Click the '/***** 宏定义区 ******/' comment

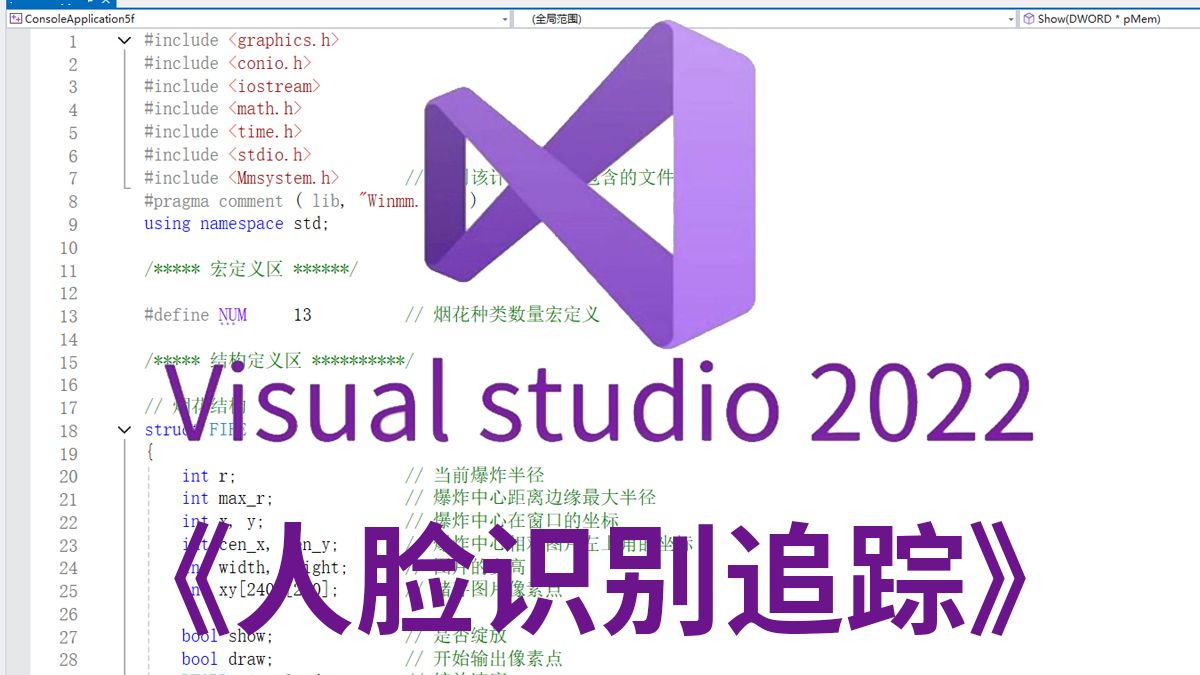pos(251,270)
